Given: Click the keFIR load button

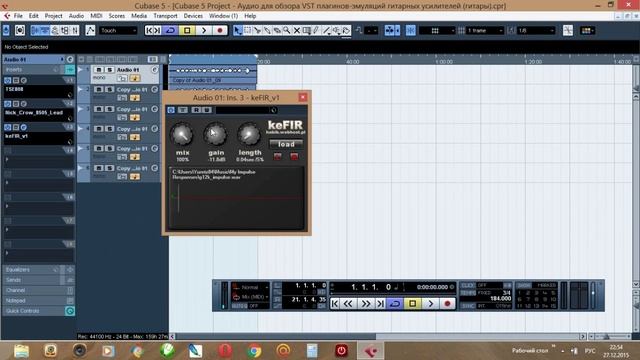Looking at the screenshot, I should pos(286,144).
